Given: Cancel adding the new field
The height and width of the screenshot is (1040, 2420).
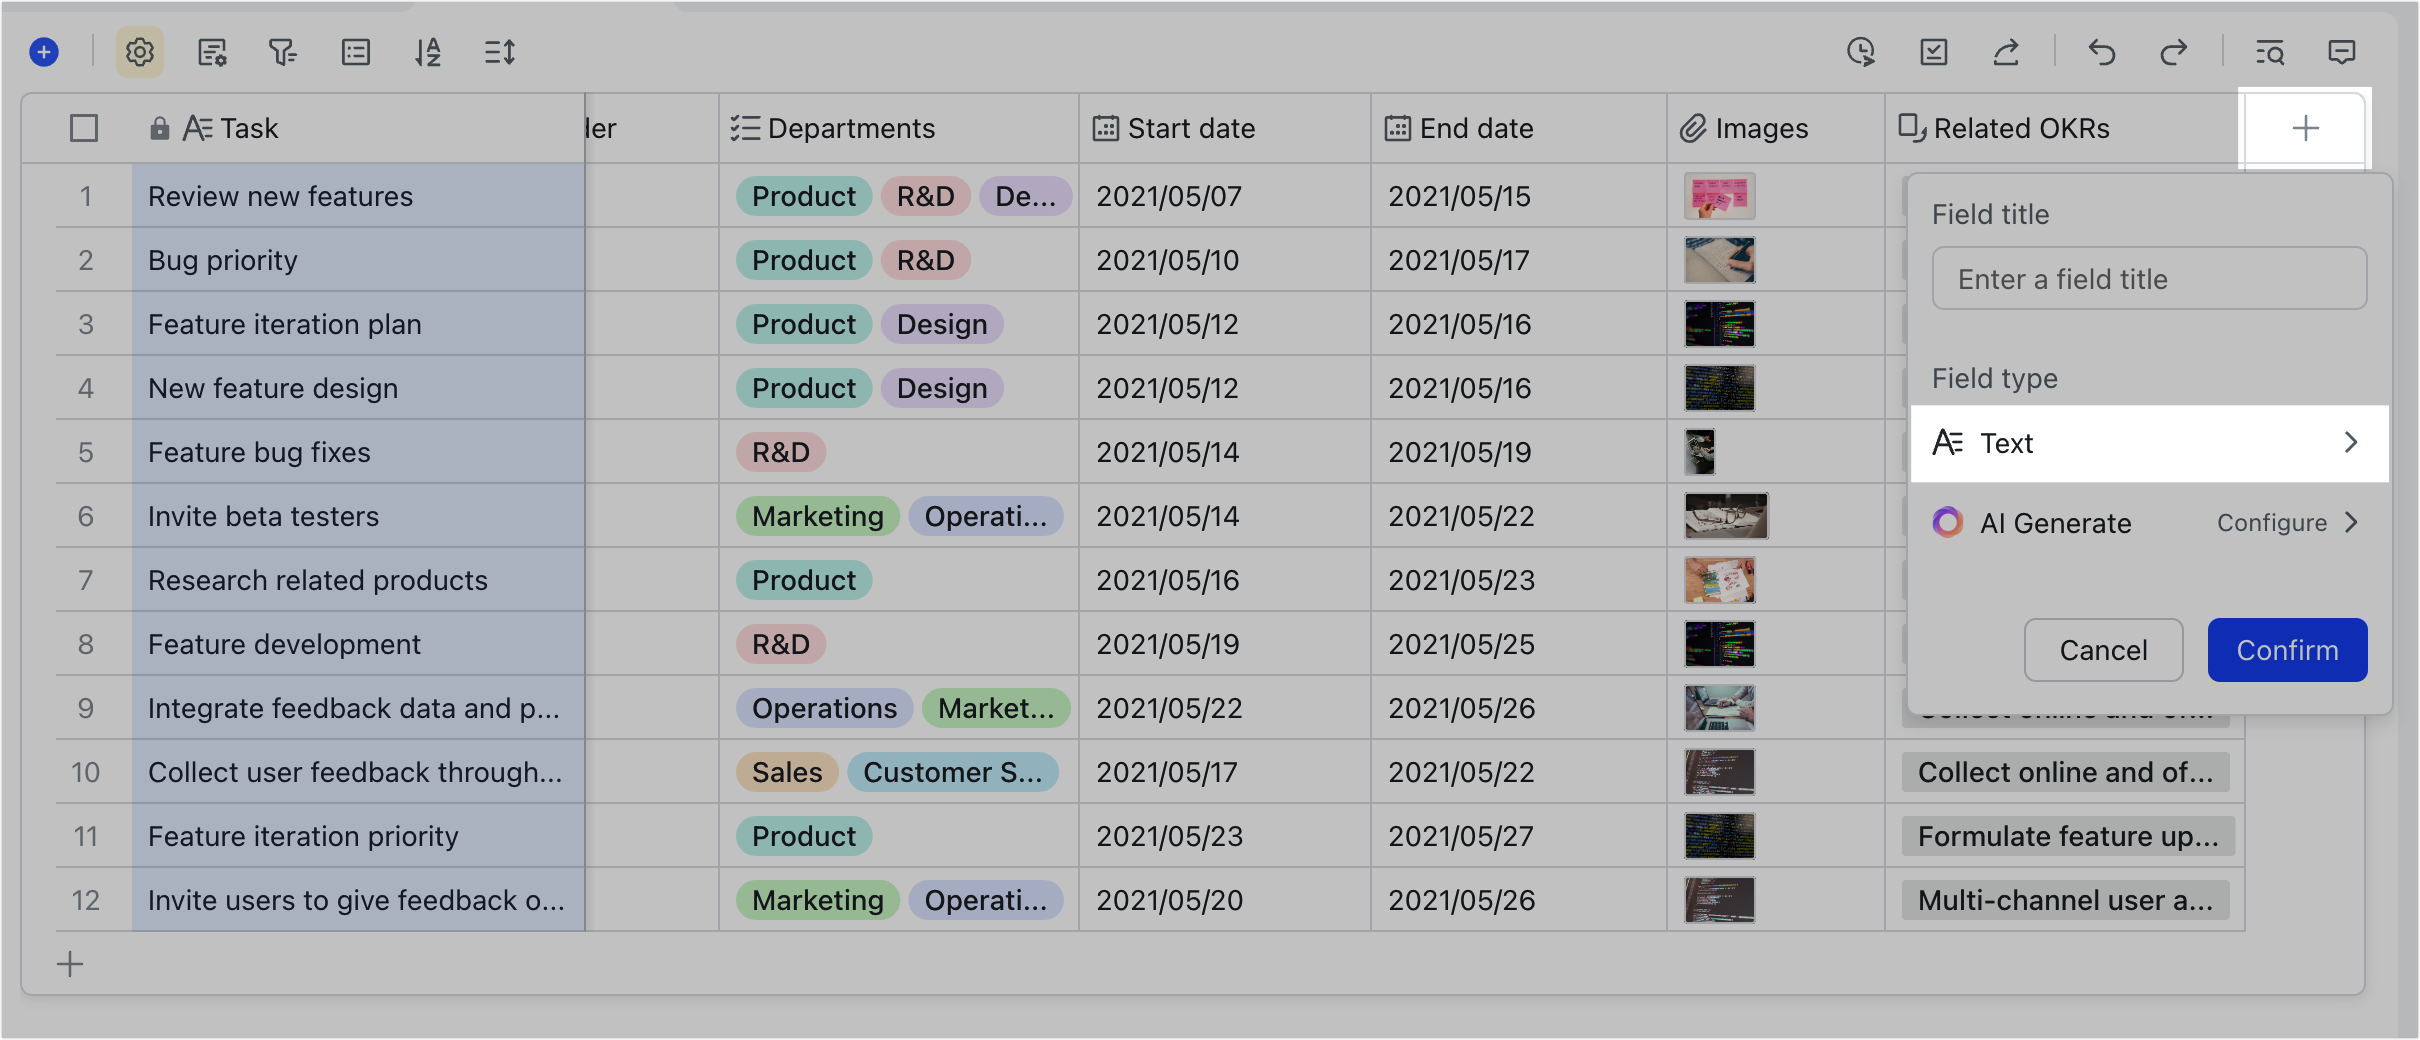Looking at the screenshot, I should pyautogui.click(x=2103, y=650).
